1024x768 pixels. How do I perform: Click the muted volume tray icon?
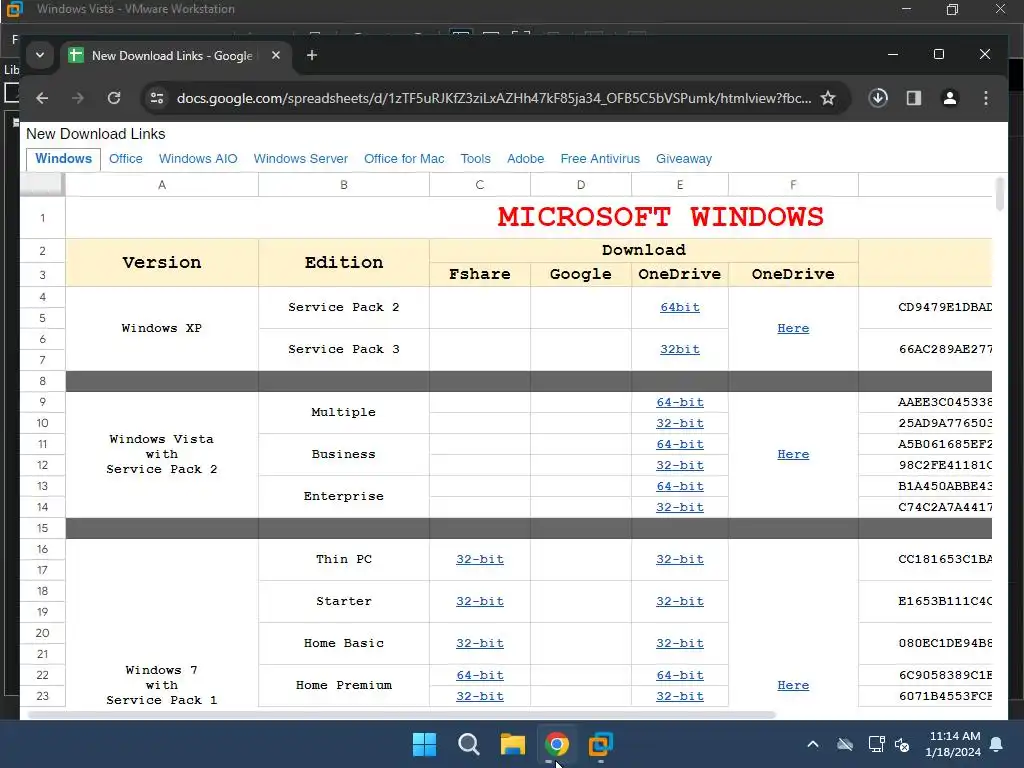(903, 744)
